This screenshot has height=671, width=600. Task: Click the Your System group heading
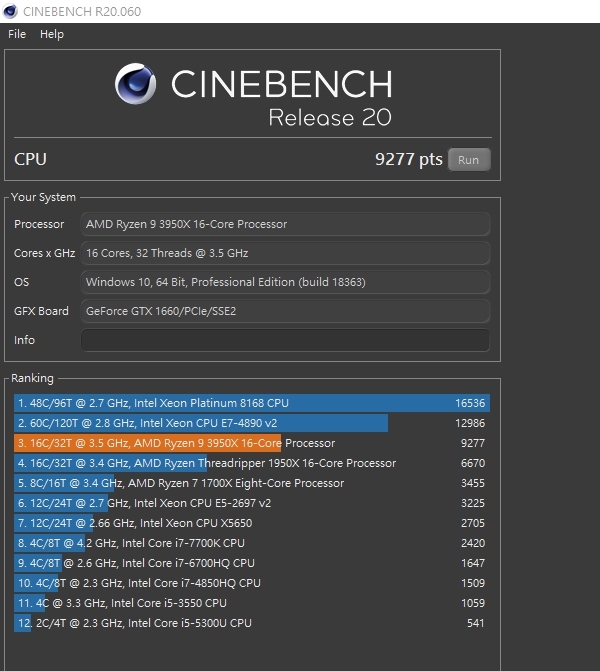(43, 197)
